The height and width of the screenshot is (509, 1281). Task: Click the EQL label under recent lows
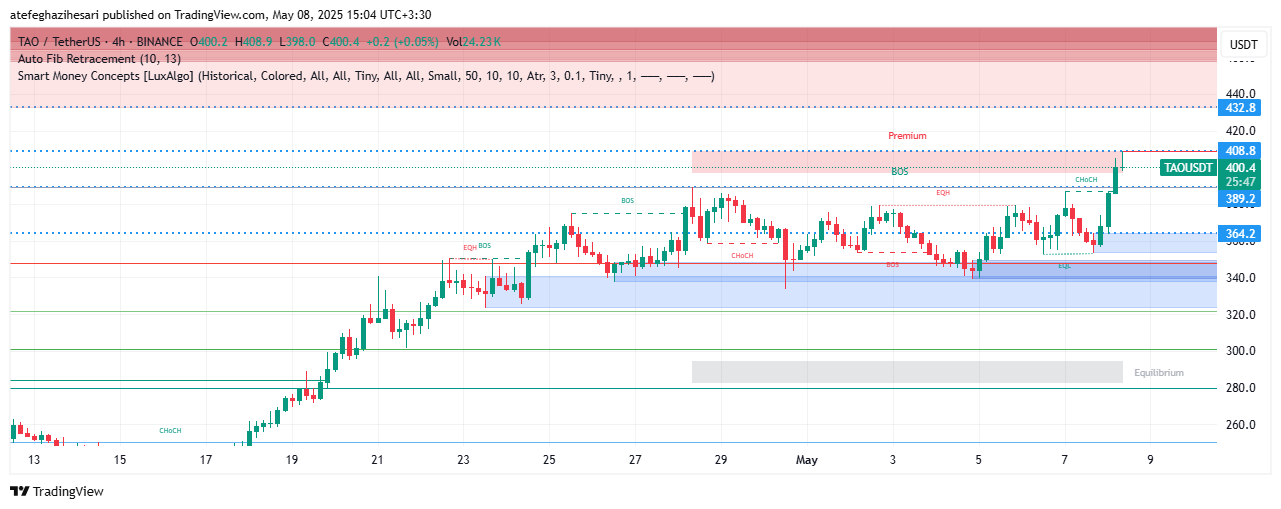tap(1064, 266)
